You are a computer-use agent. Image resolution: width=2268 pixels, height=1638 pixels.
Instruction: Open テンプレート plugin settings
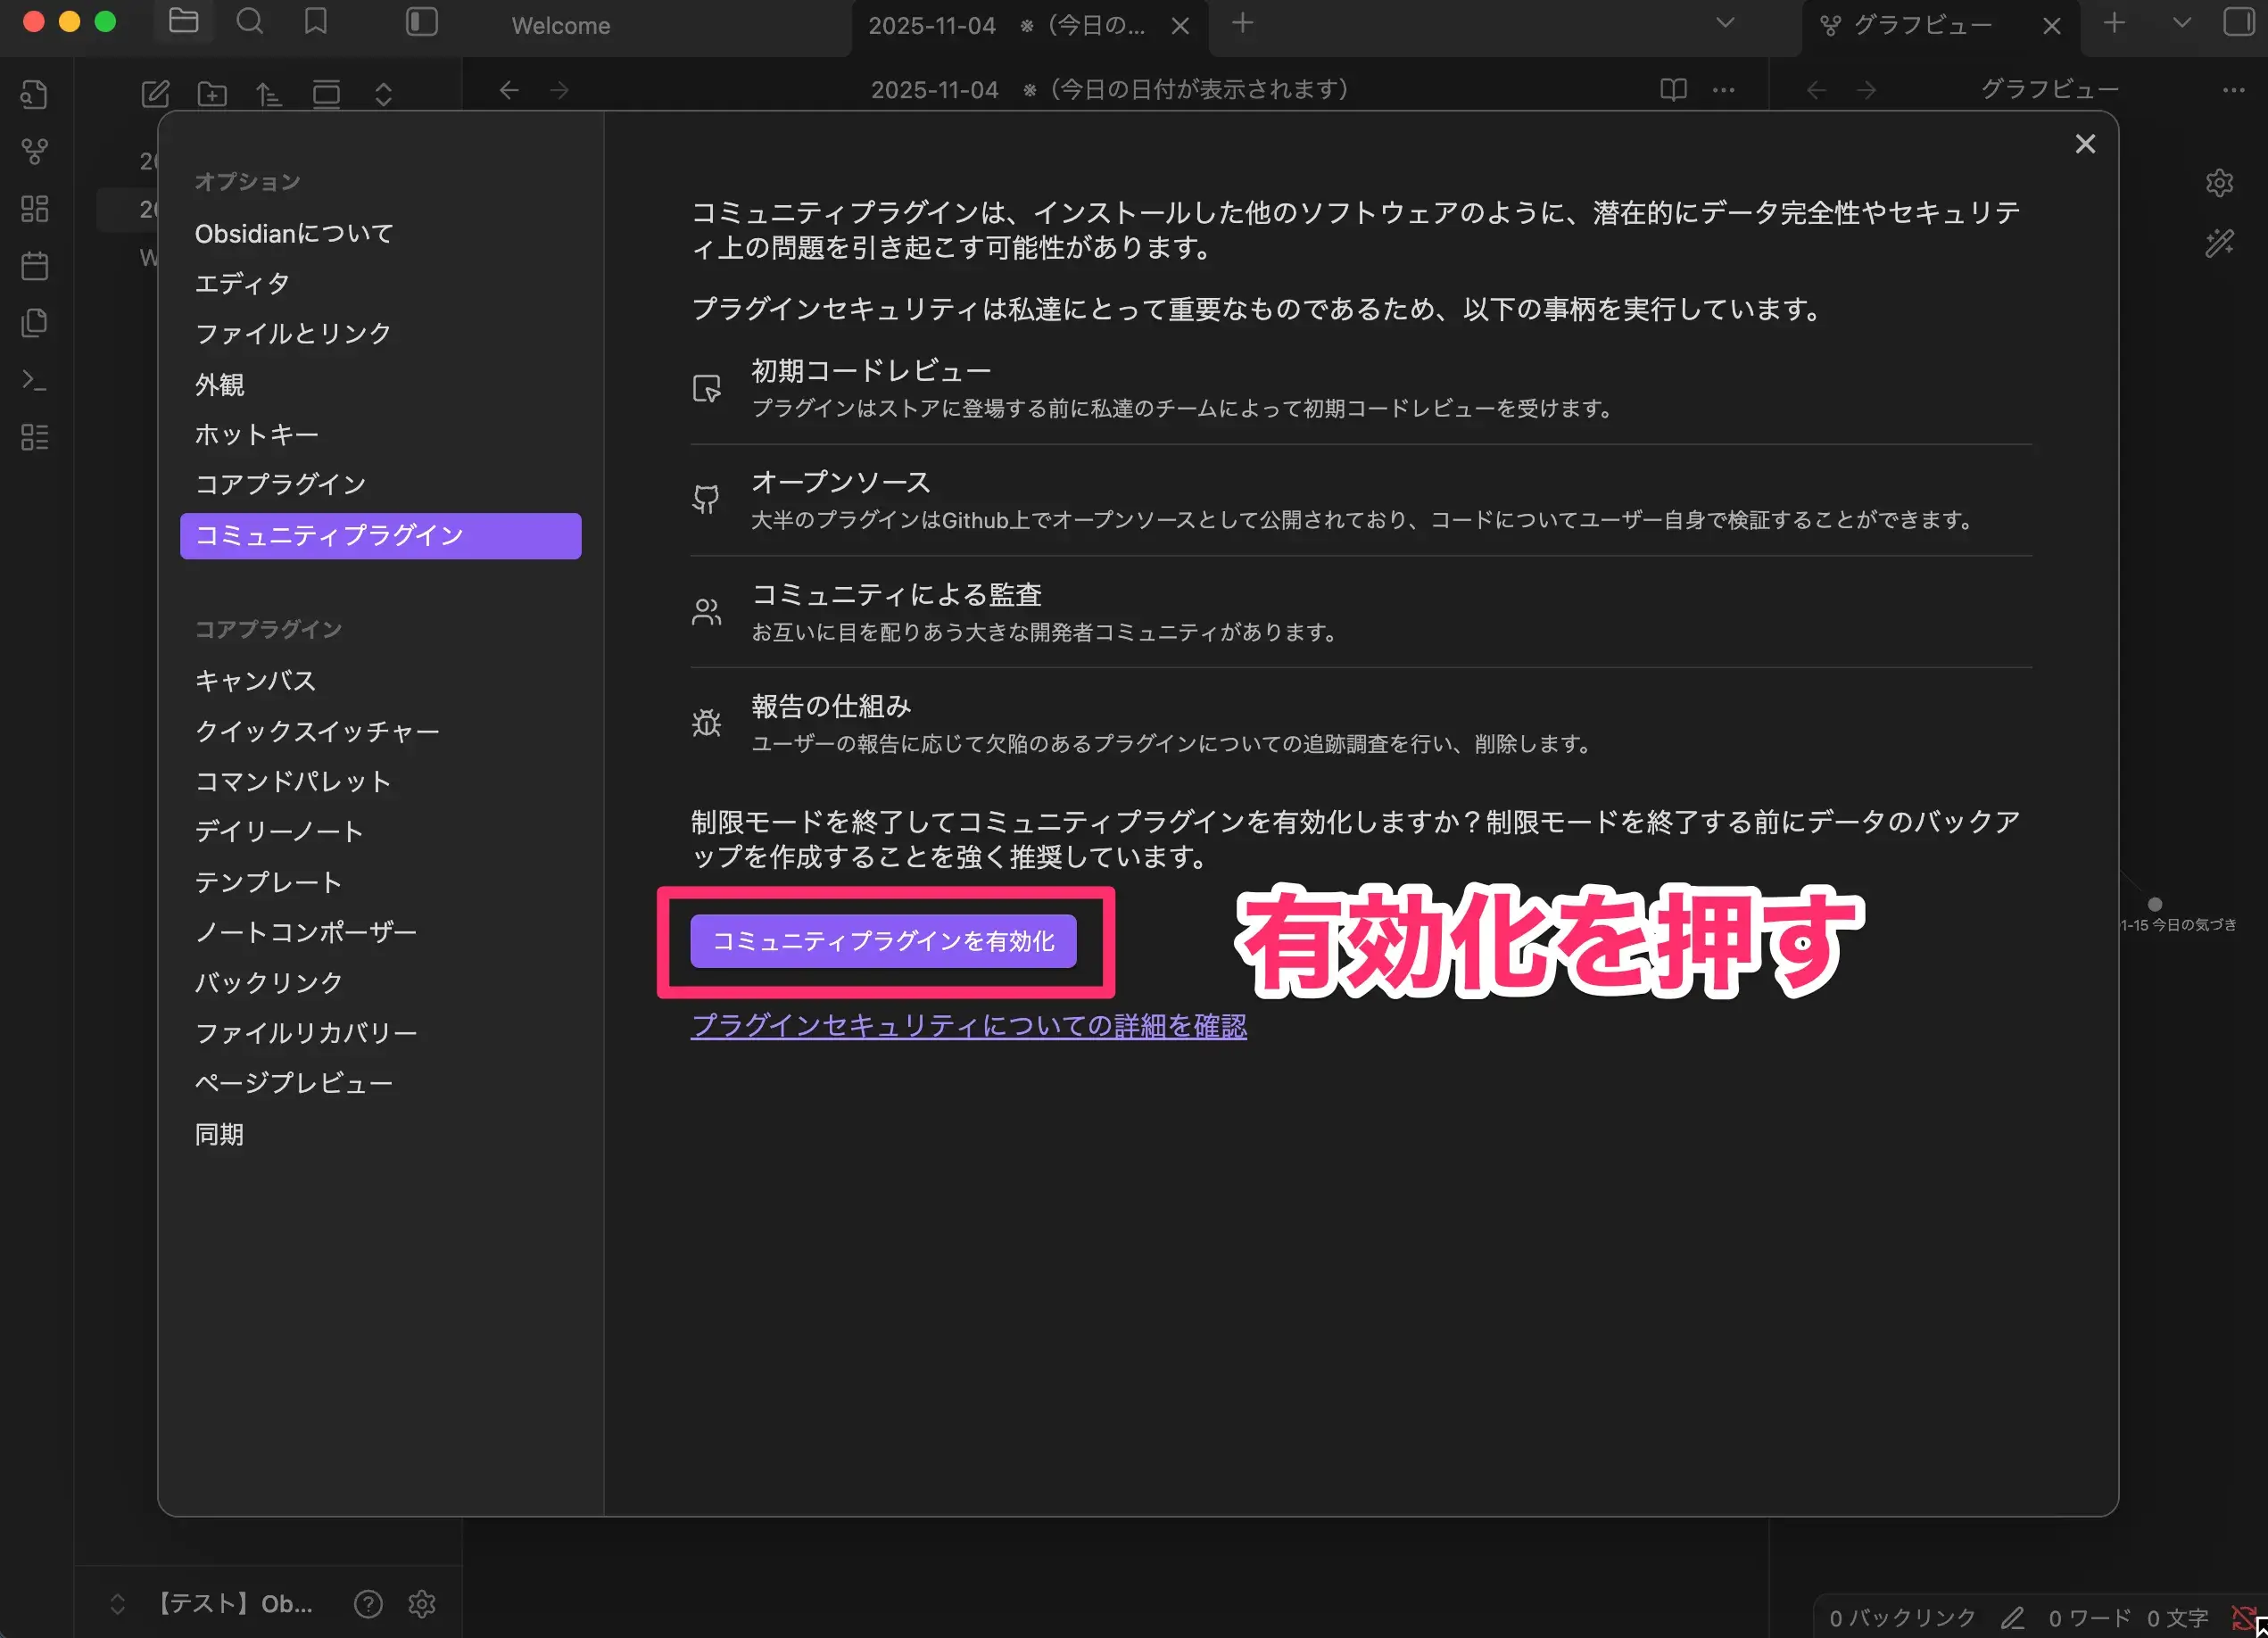tap(380, 883)
